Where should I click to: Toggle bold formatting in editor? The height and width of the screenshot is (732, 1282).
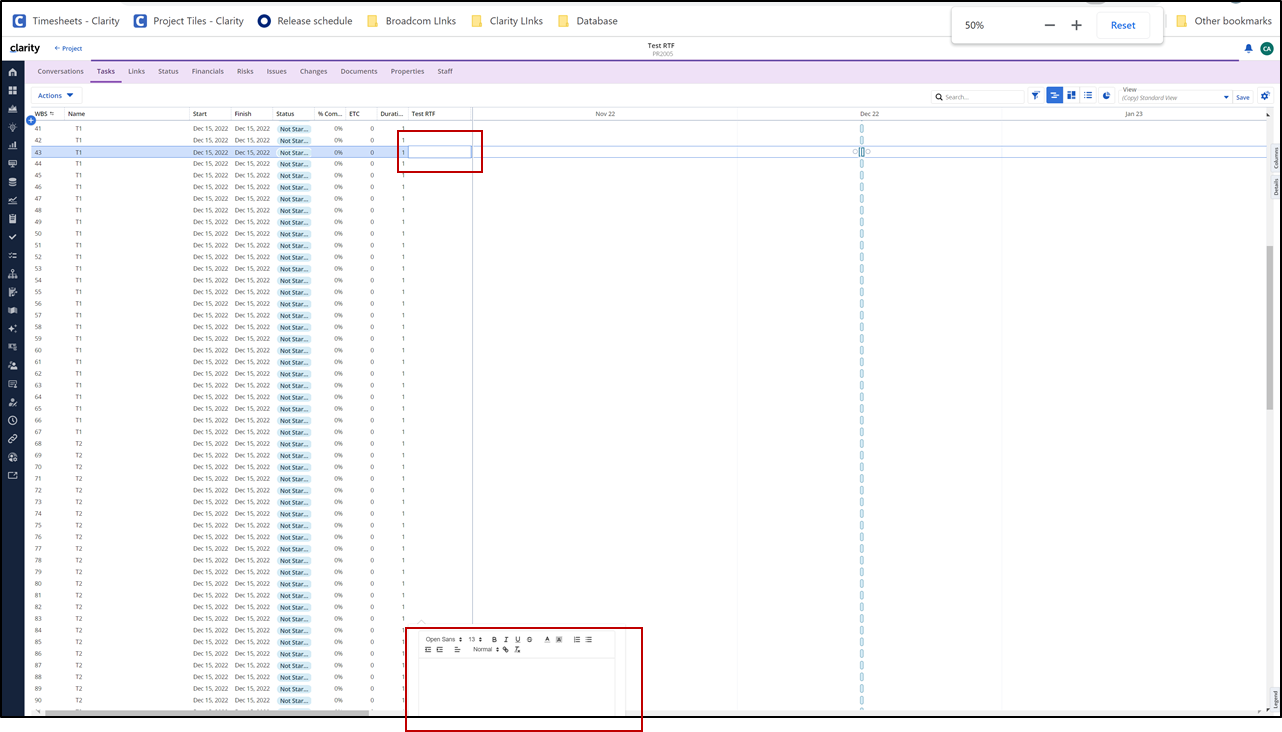(494, 639)
